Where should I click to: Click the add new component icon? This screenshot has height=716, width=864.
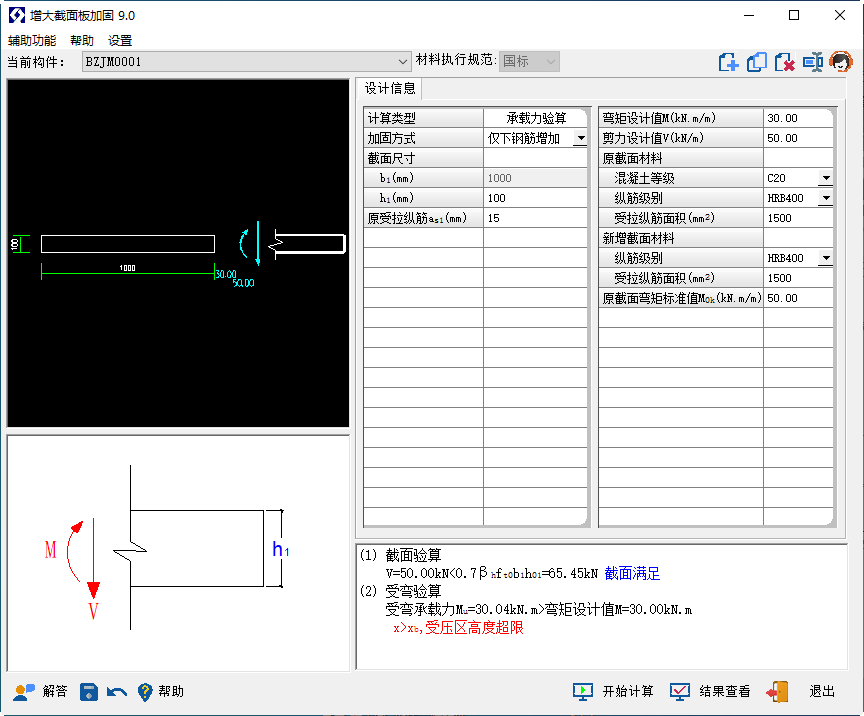[x=729, y=62]
